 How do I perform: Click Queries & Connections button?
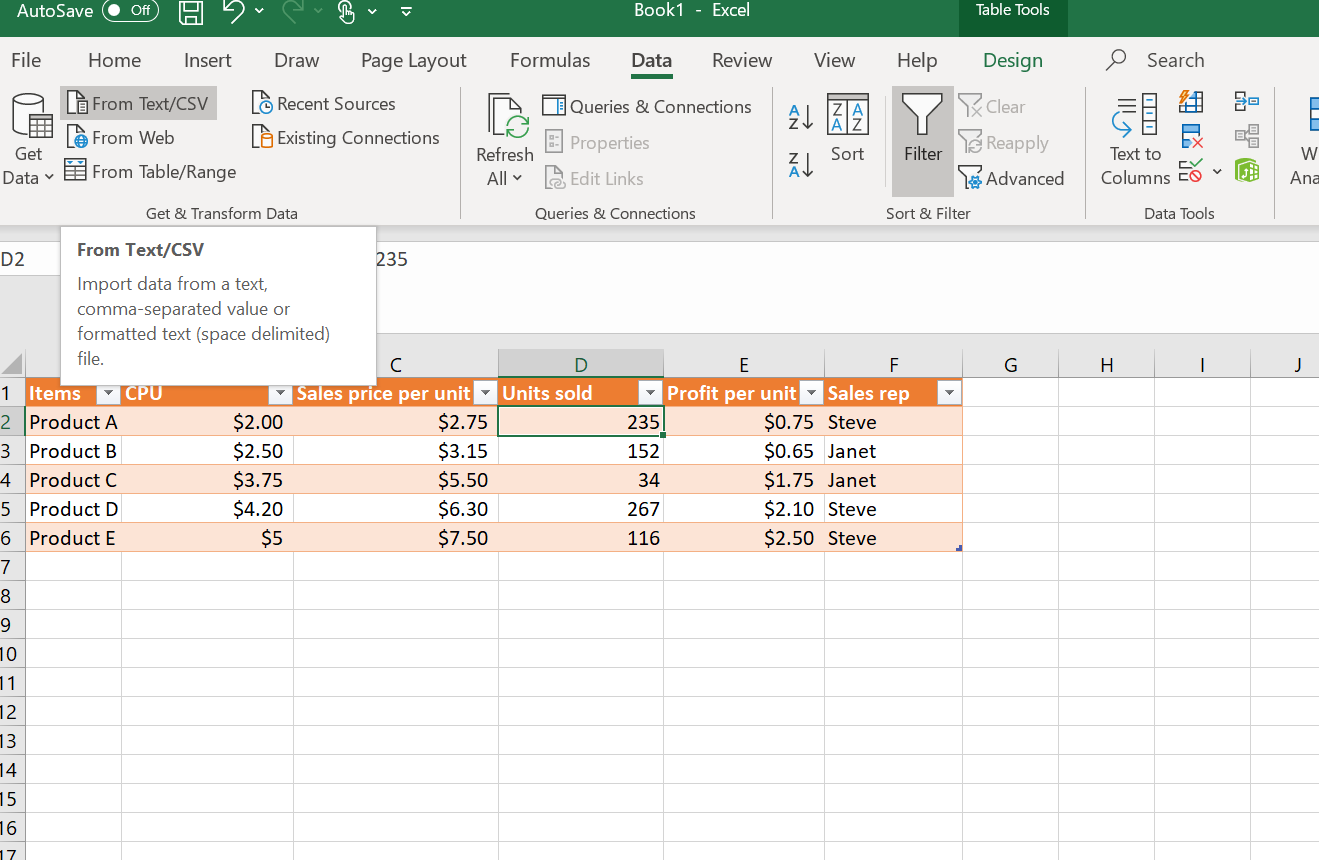[x=647, y=107]
